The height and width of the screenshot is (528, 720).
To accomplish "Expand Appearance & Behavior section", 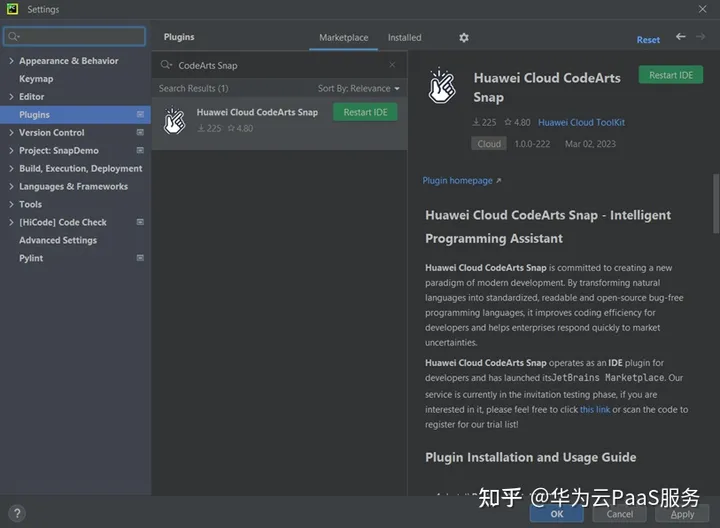I will click(11, 61).
